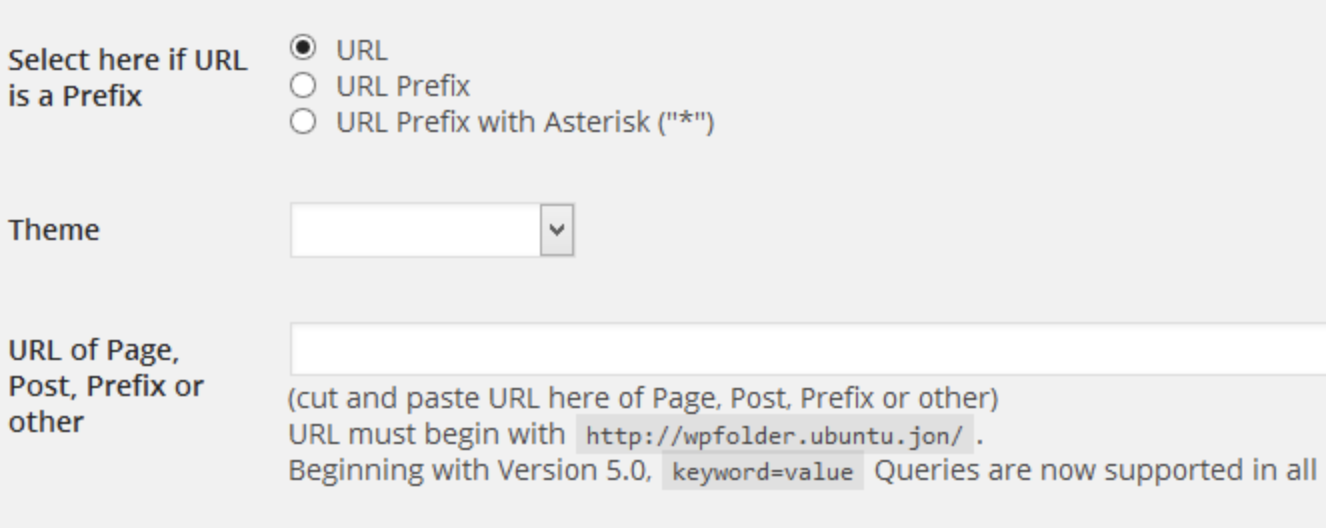Enable "URL Prefix with Asterisk" radio button
The height and width of the screenshot is (528, 1328).
point(301,122)
